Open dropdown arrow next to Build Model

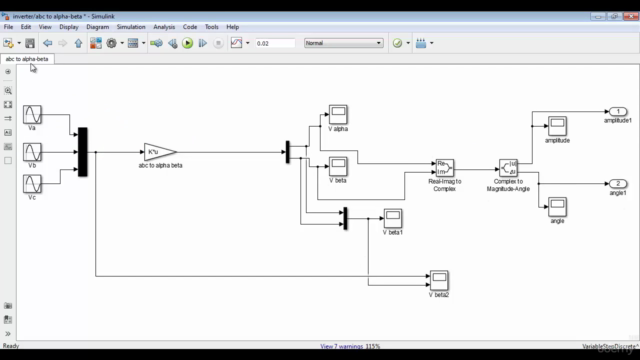tap(431, 43)
